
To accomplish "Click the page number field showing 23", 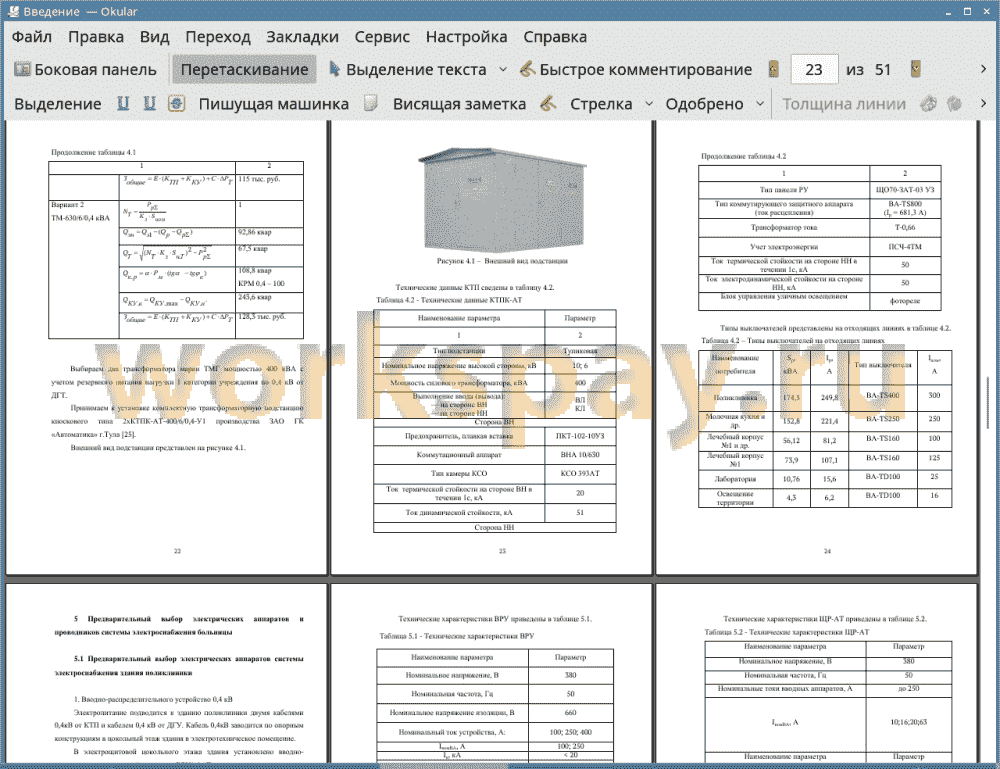I will click(x=814, y=70).
